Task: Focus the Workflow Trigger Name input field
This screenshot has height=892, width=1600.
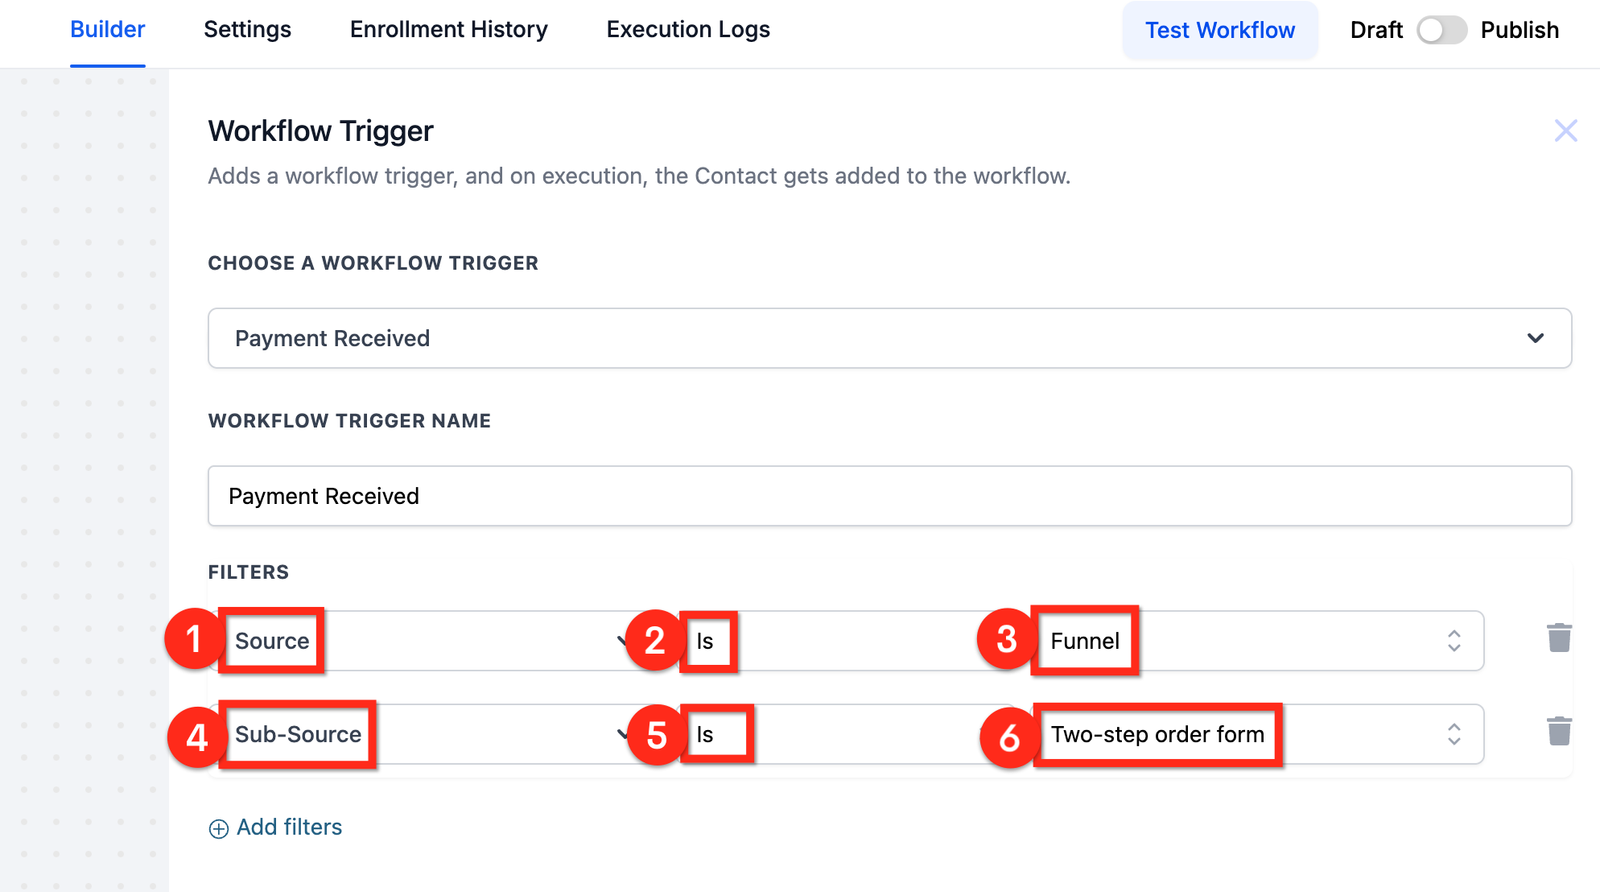Action: 889,496
